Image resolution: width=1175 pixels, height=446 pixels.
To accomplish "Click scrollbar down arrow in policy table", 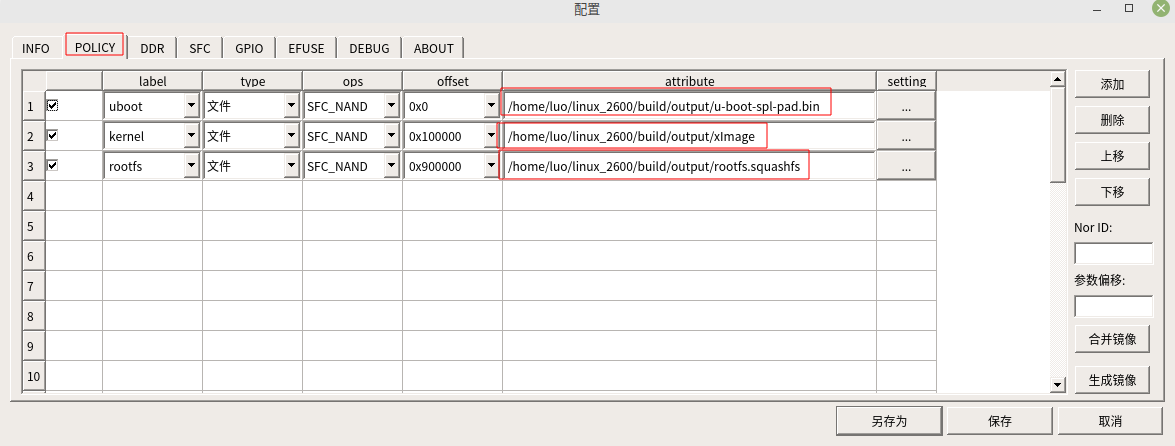I will 1057,385.
